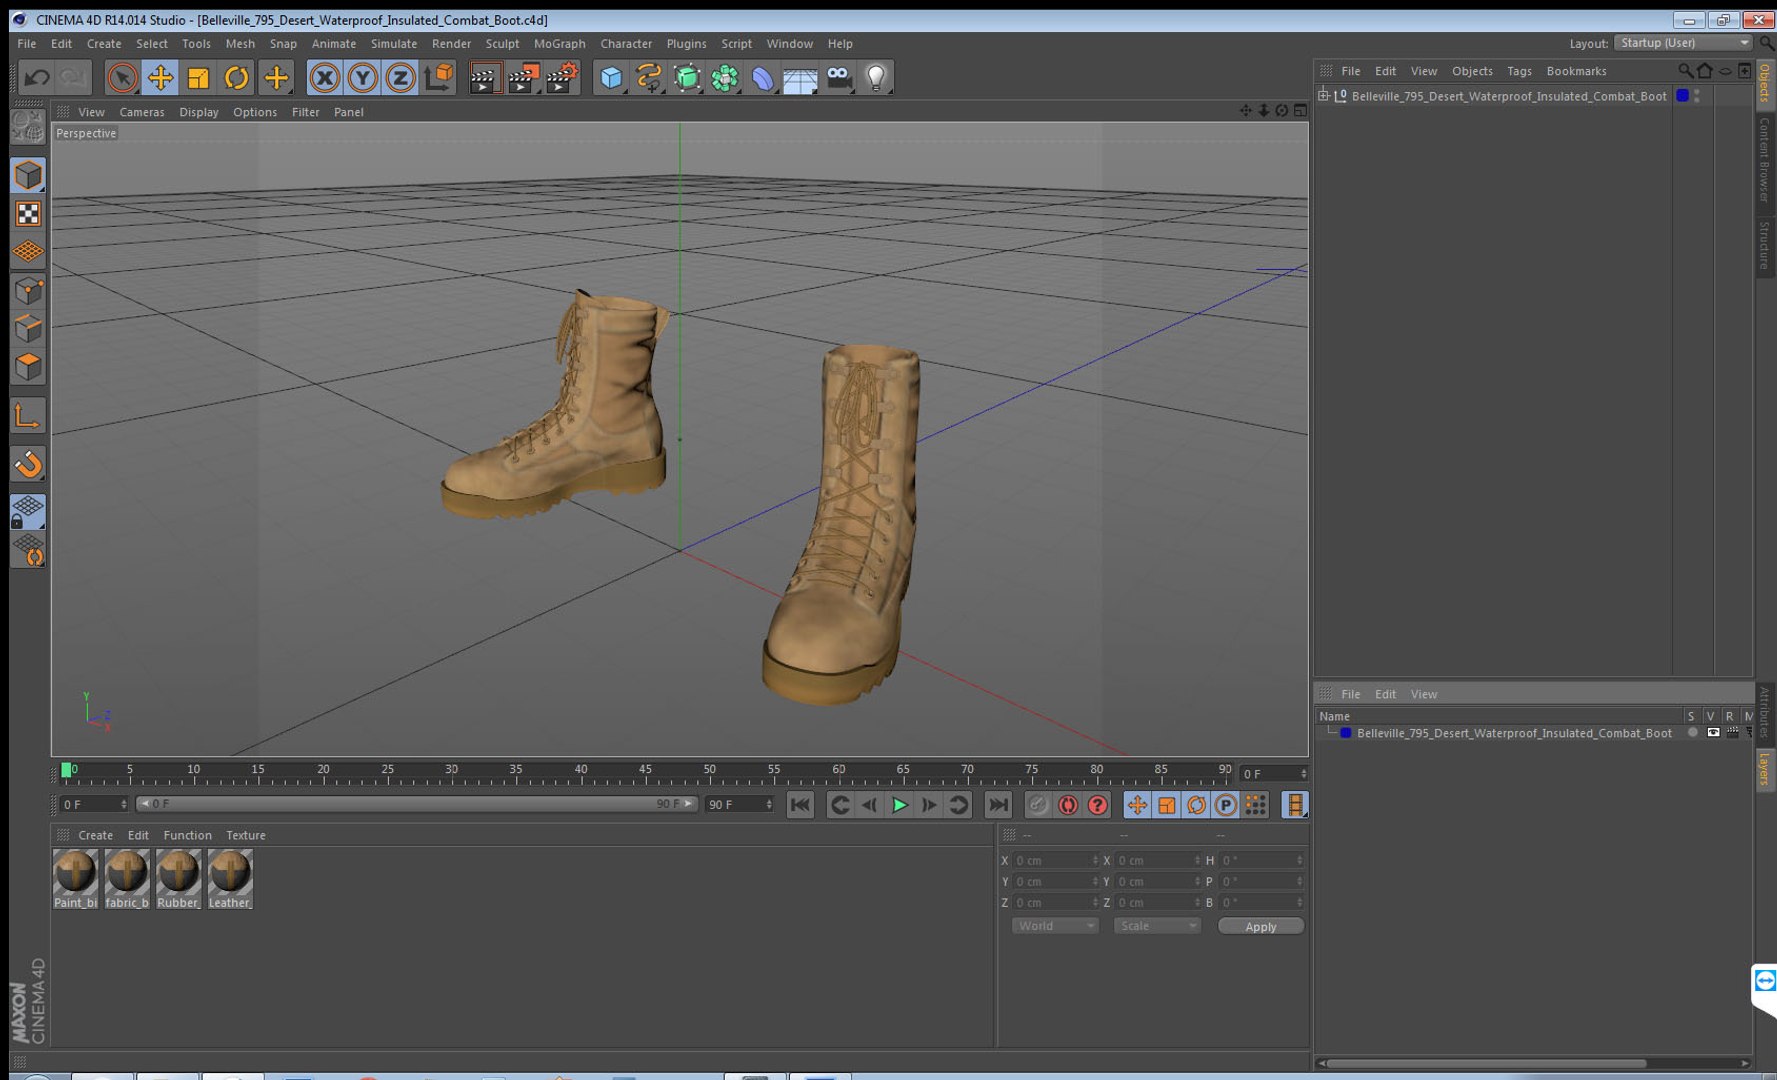This screenshot has width=1777, height=1080.
Task: Go to start of animation
Action: 800,805
